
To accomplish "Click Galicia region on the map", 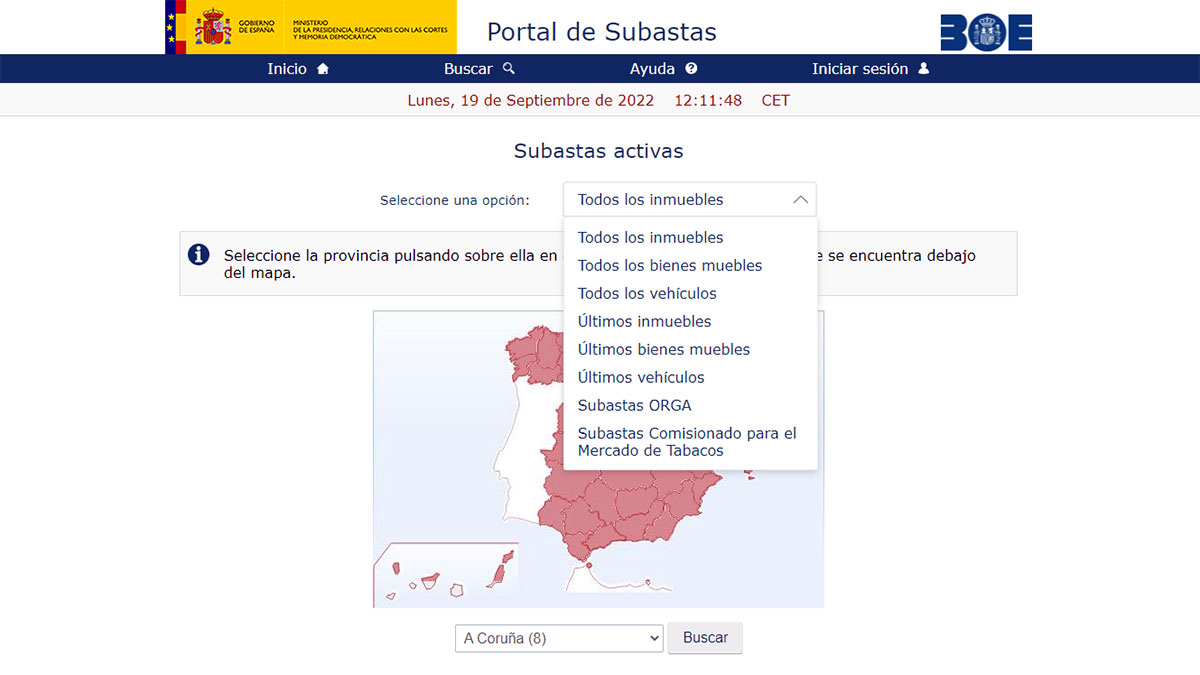I will coord(528,350).
